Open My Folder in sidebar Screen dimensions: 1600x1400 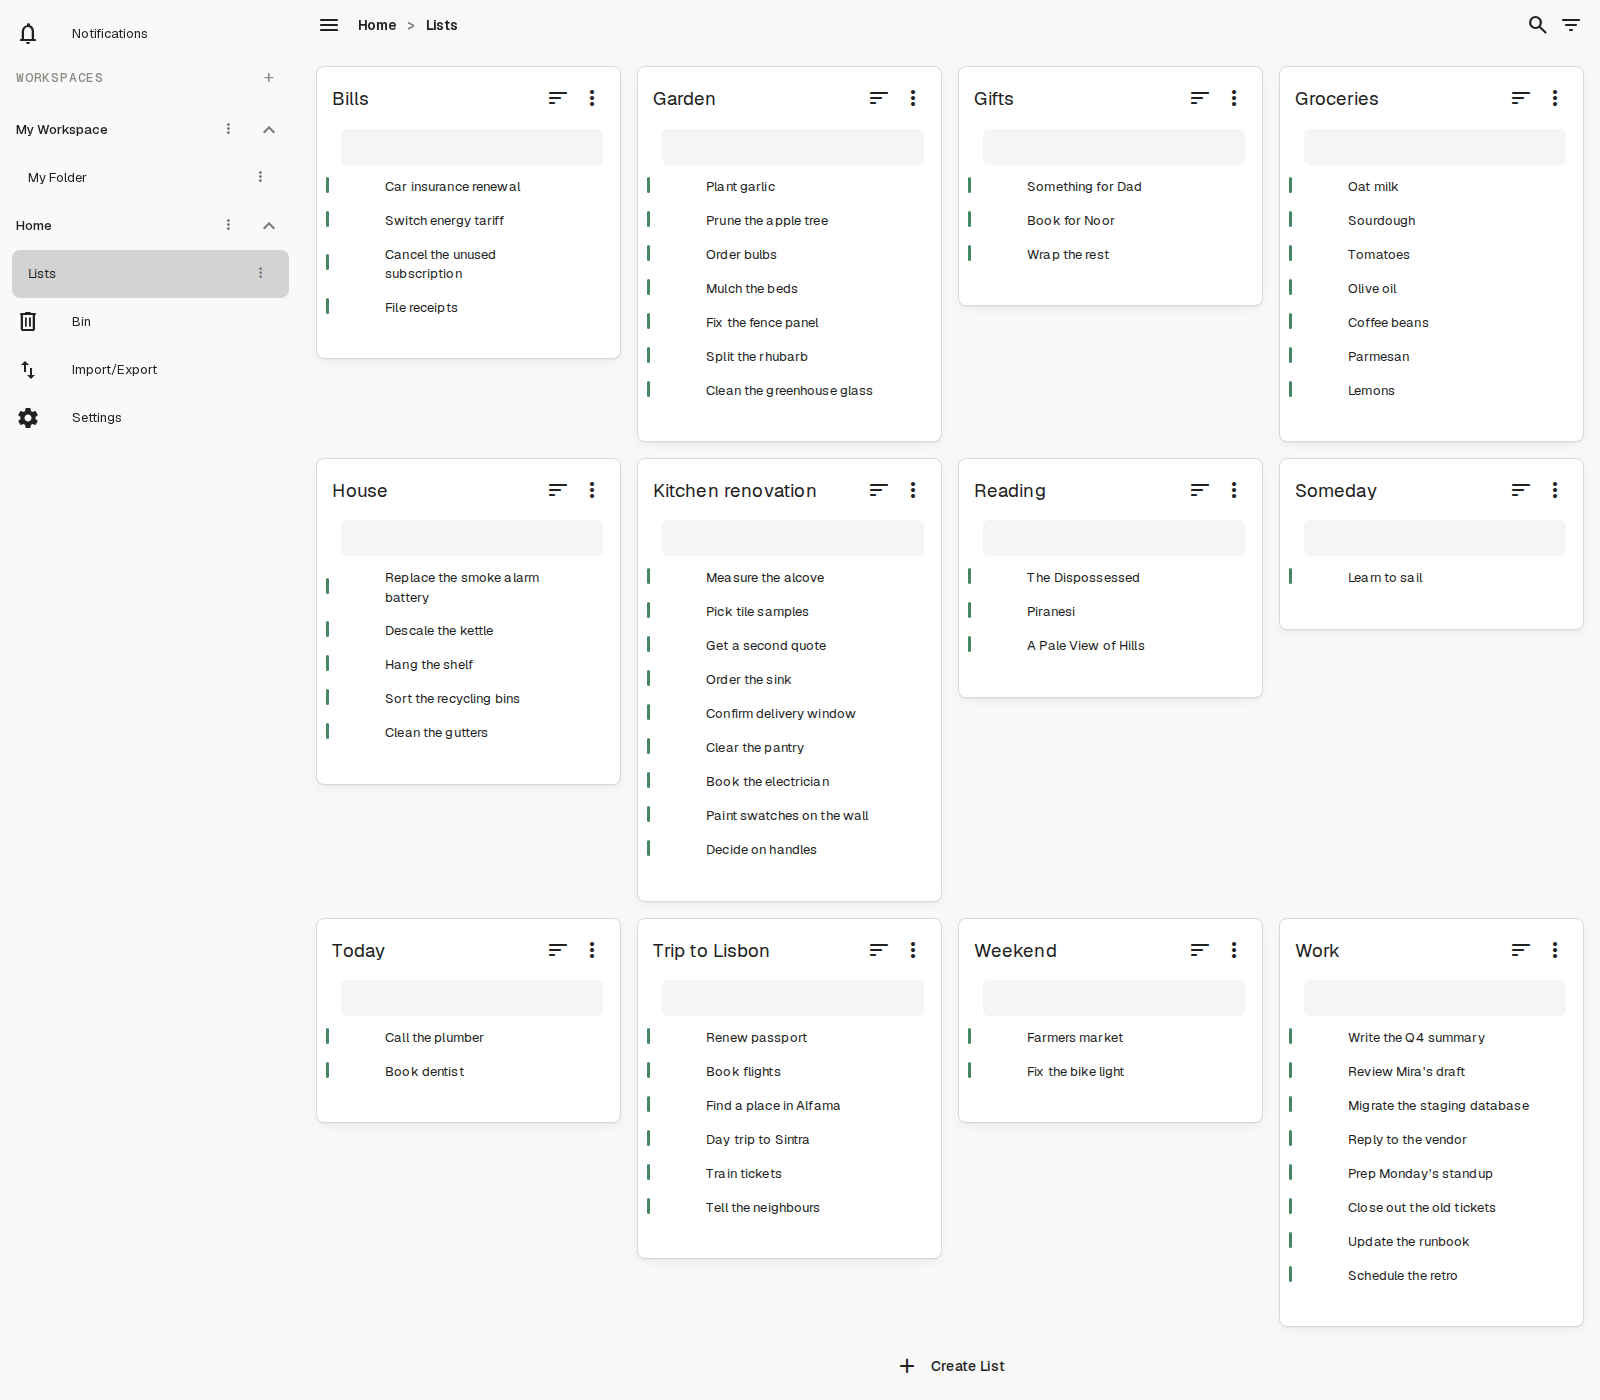pyautogui.click(x=57, y=177)
